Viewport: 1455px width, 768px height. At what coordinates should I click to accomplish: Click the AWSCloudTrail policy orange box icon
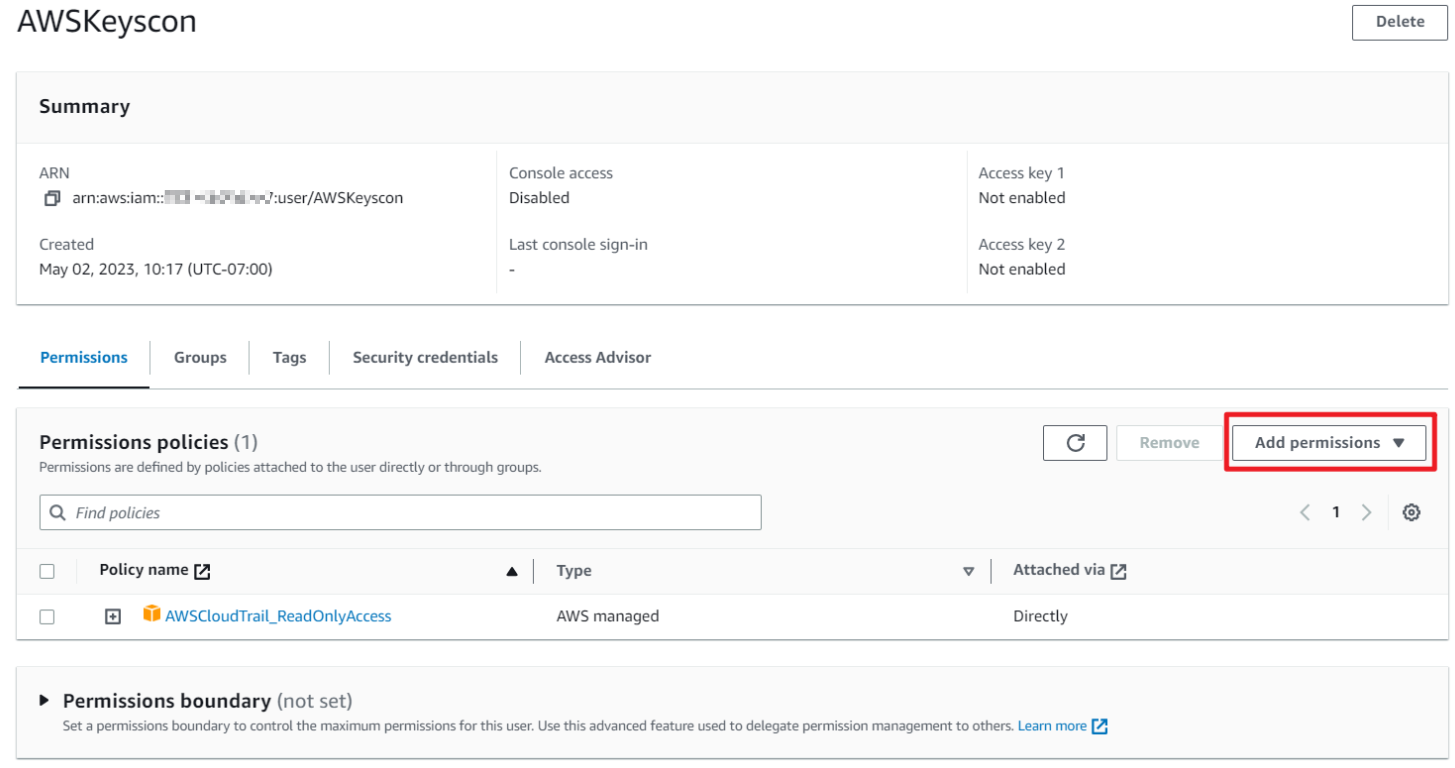(x=152, y=614)
